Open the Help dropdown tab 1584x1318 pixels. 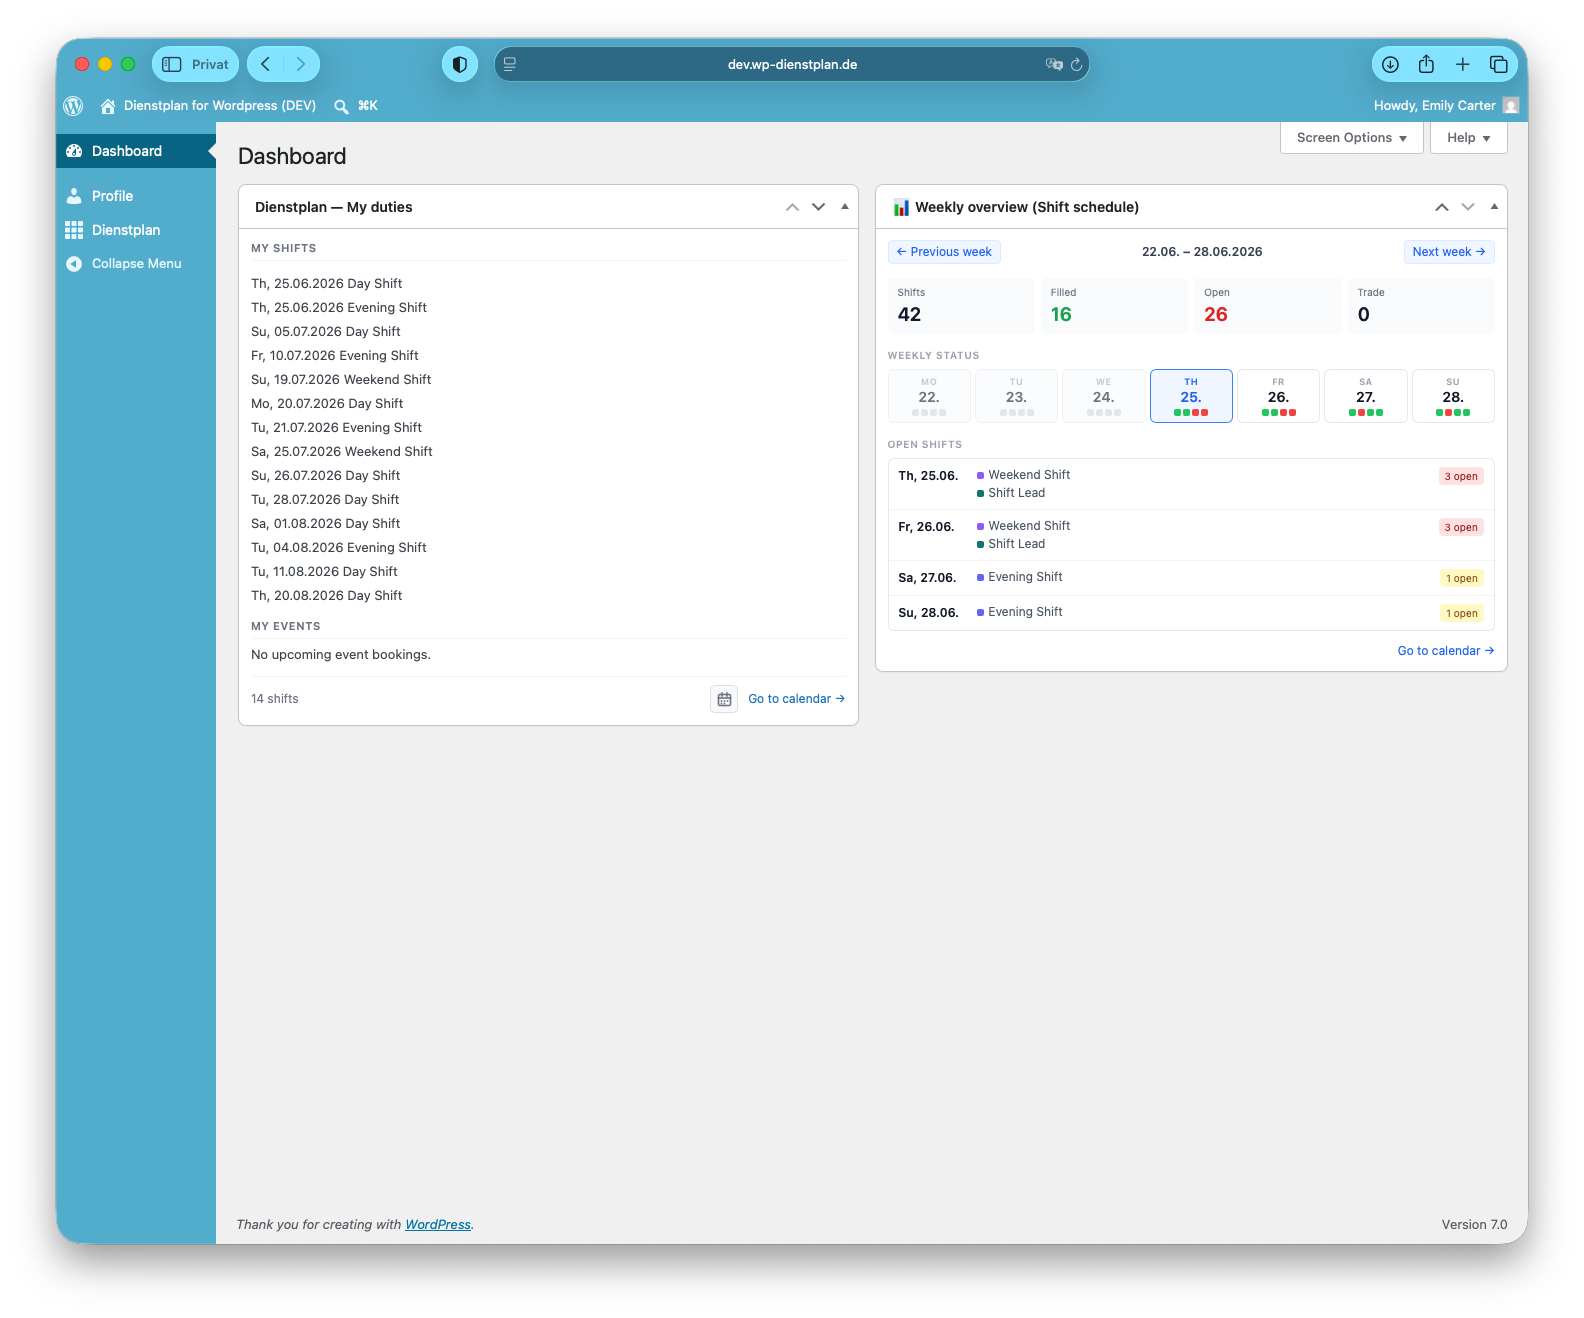1469,138
